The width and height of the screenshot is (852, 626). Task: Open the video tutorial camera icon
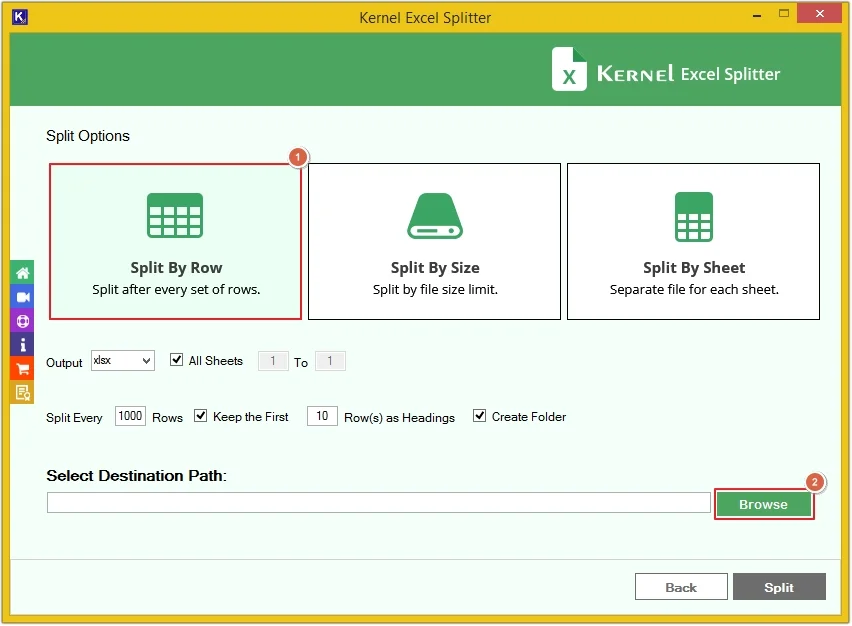pyautogui.click(x=22, y=297)
